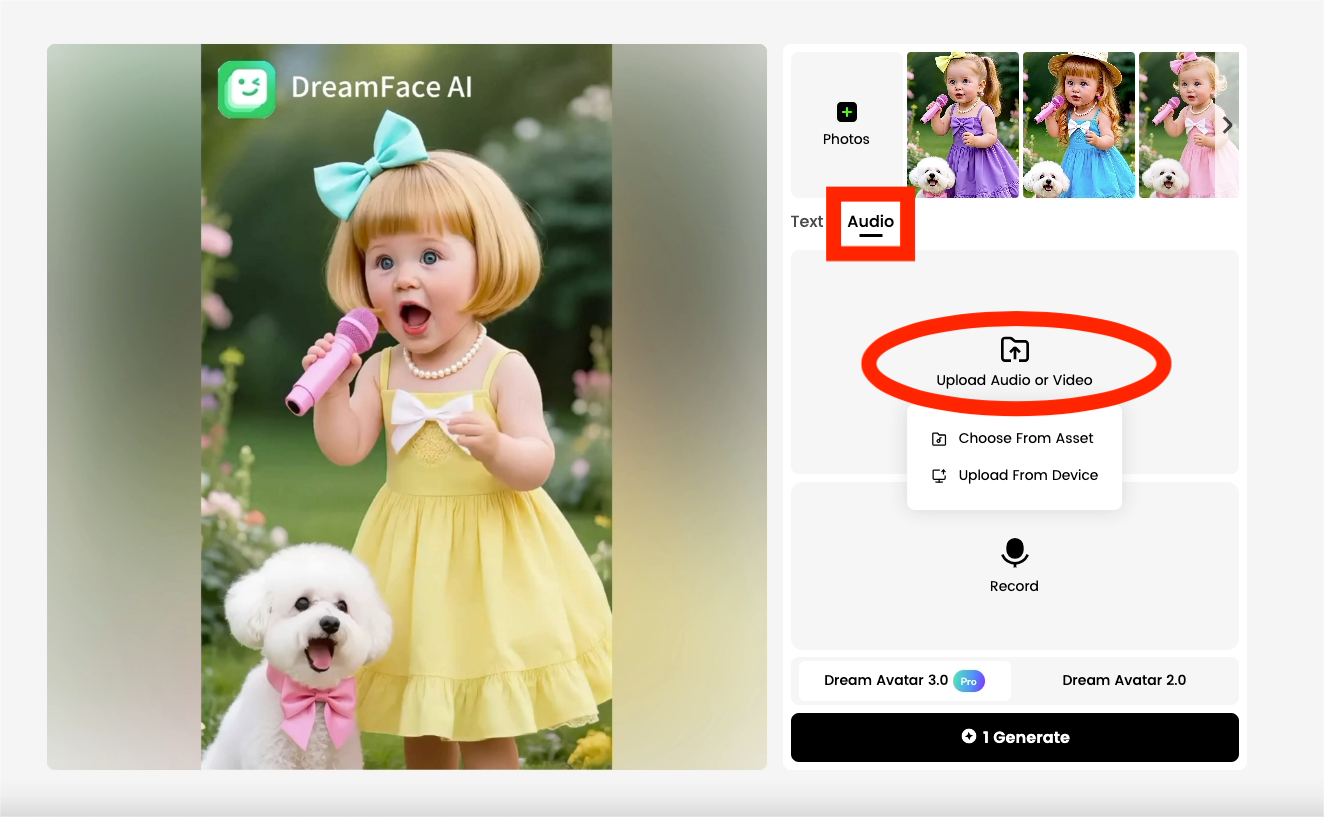Click the upload folder arrow icon
Screen dimensions: 1324x817
(1014, 349)
